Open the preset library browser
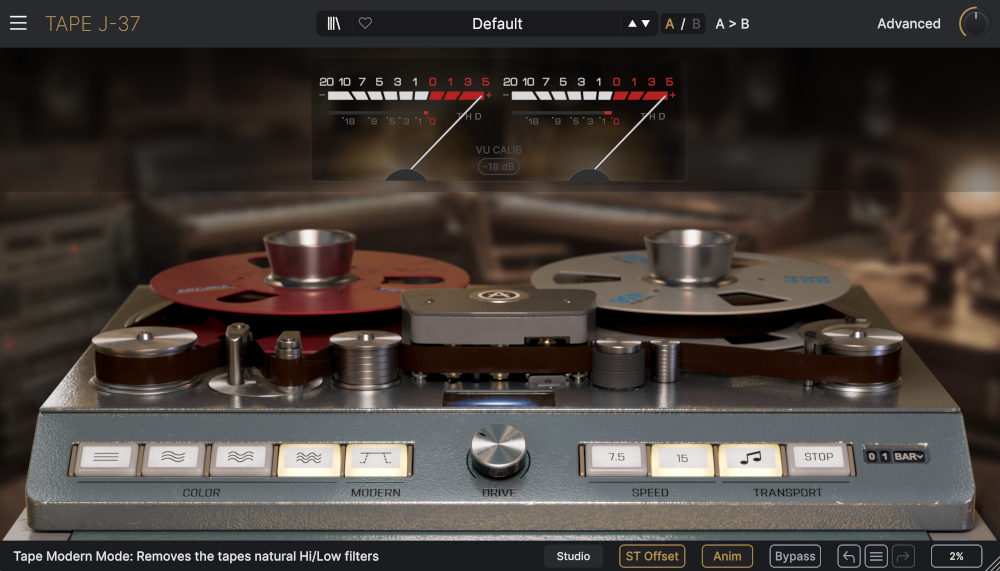The width and height of the screenshot is (1000, 571). coord(334,24)
